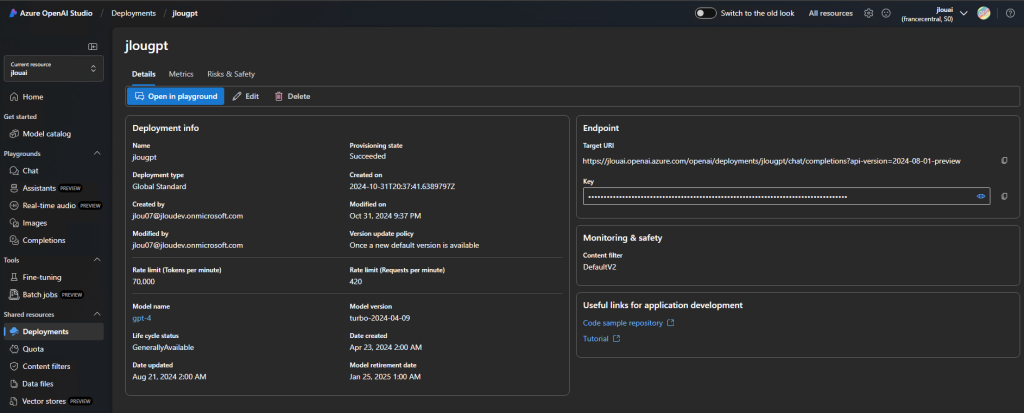Viewport: 1024px width, 413px height.
Task: Collapse the sidebar with the panel icon
Action: tap(93, 46)
